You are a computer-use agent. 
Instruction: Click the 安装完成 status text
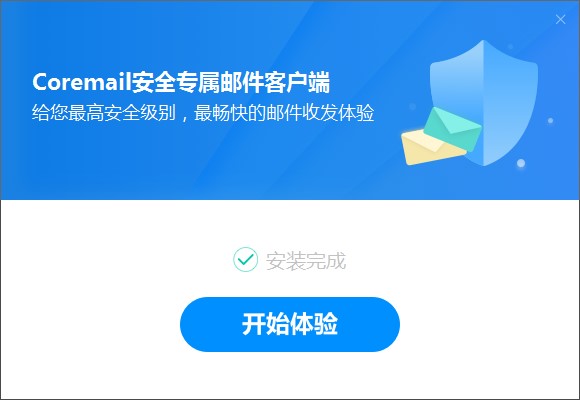point(306,260)
